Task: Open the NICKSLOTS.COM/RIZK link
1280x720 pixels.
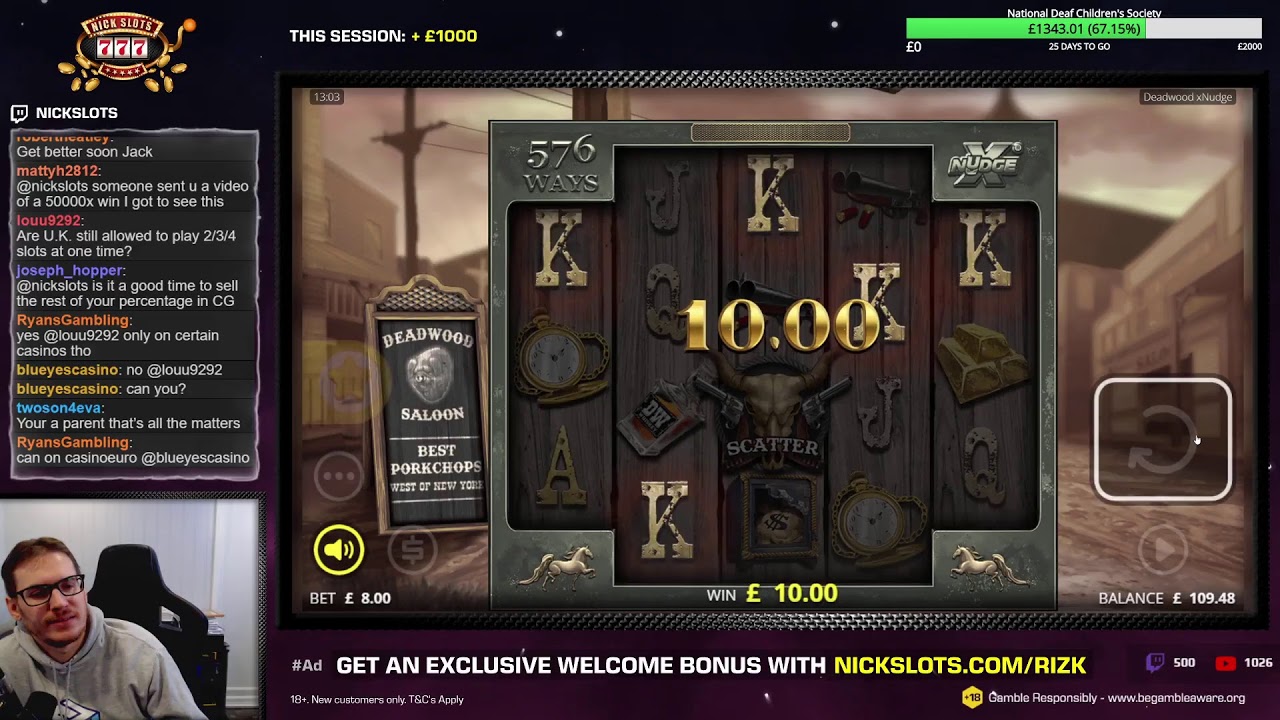Action: pos(960,665)
